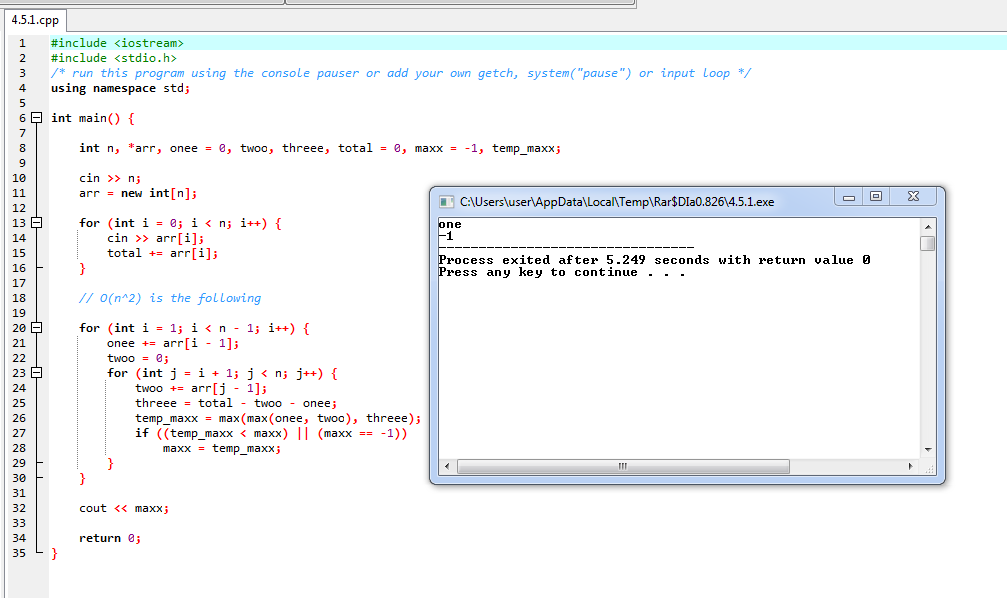Select the 4.5.1.cpp editor tab
The height and width of the screenshot is (598, 1007).
coord(35,21)
